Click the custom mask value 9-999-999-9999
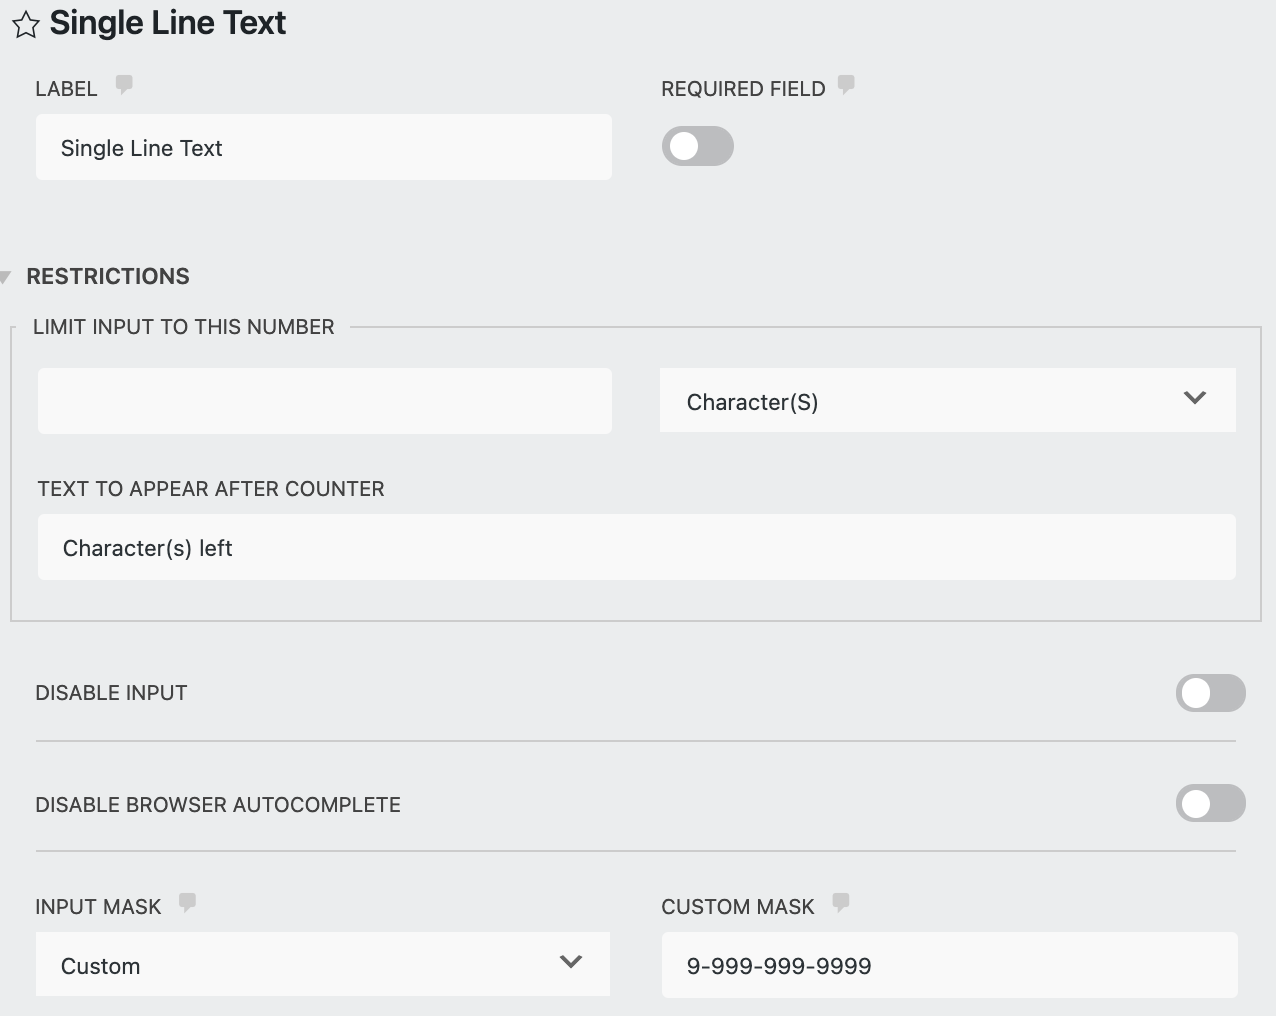1276x1016 pixels. pos(948,964)
